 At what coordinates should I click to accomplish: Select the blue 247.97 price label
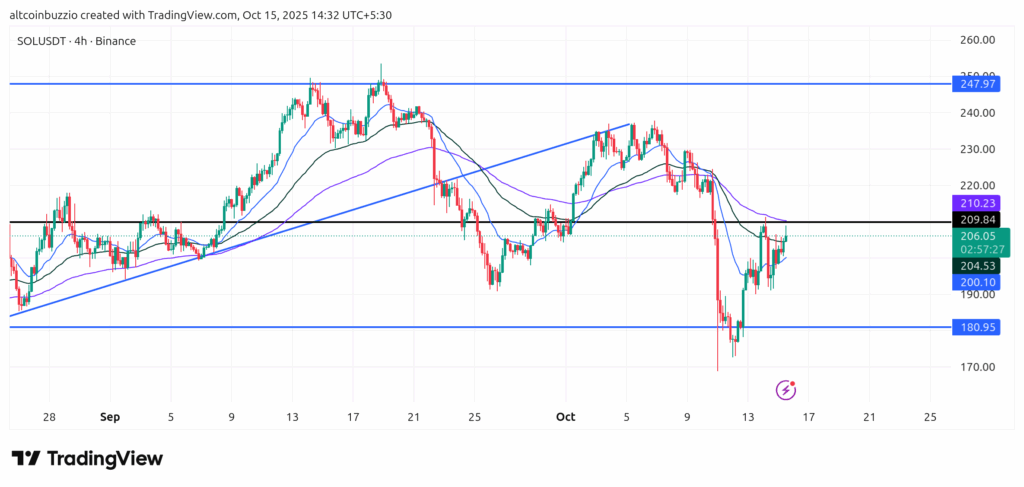pyautogui.click(x=973, y=87)
